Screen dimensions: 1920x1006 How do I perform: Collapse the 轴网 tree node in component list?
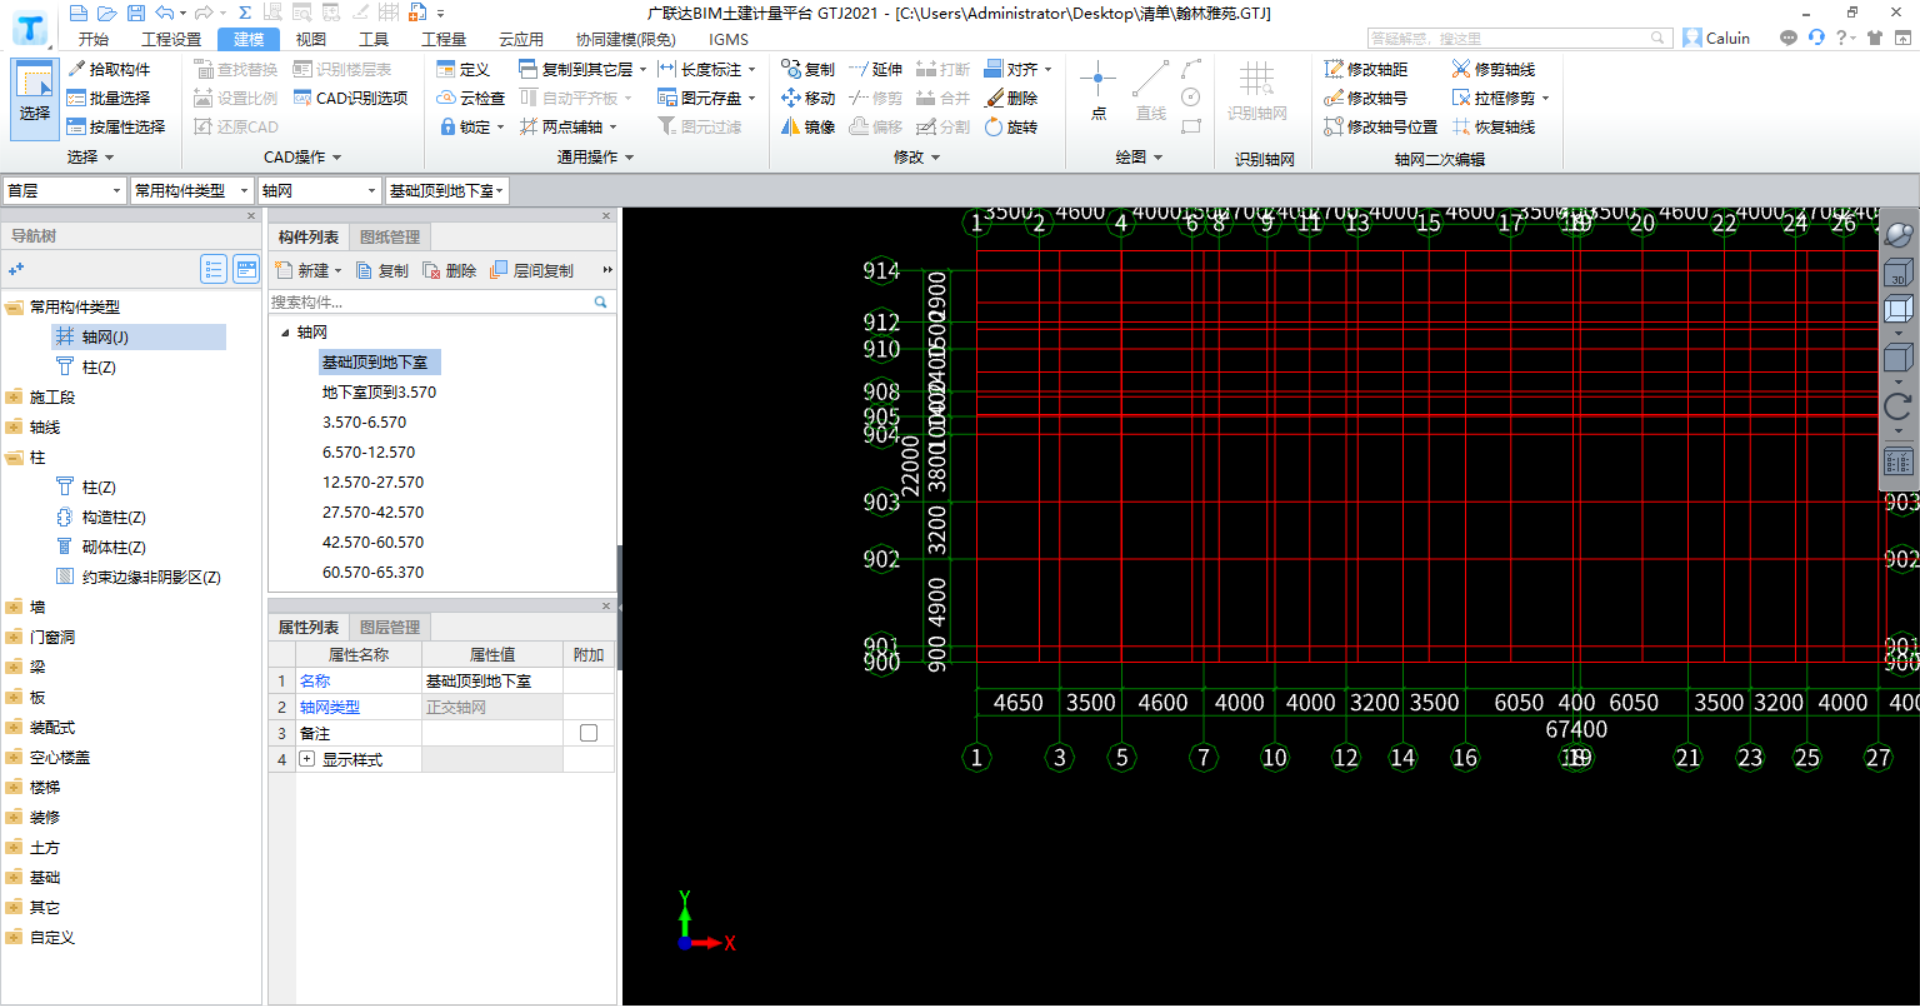[285, 332]
